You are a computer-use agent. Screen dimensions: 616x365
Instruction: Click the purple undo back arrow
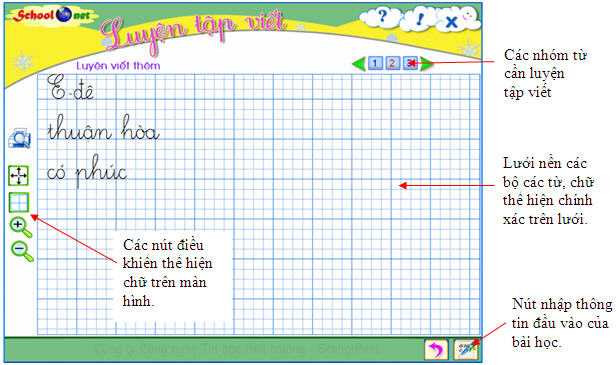[436, 349]
